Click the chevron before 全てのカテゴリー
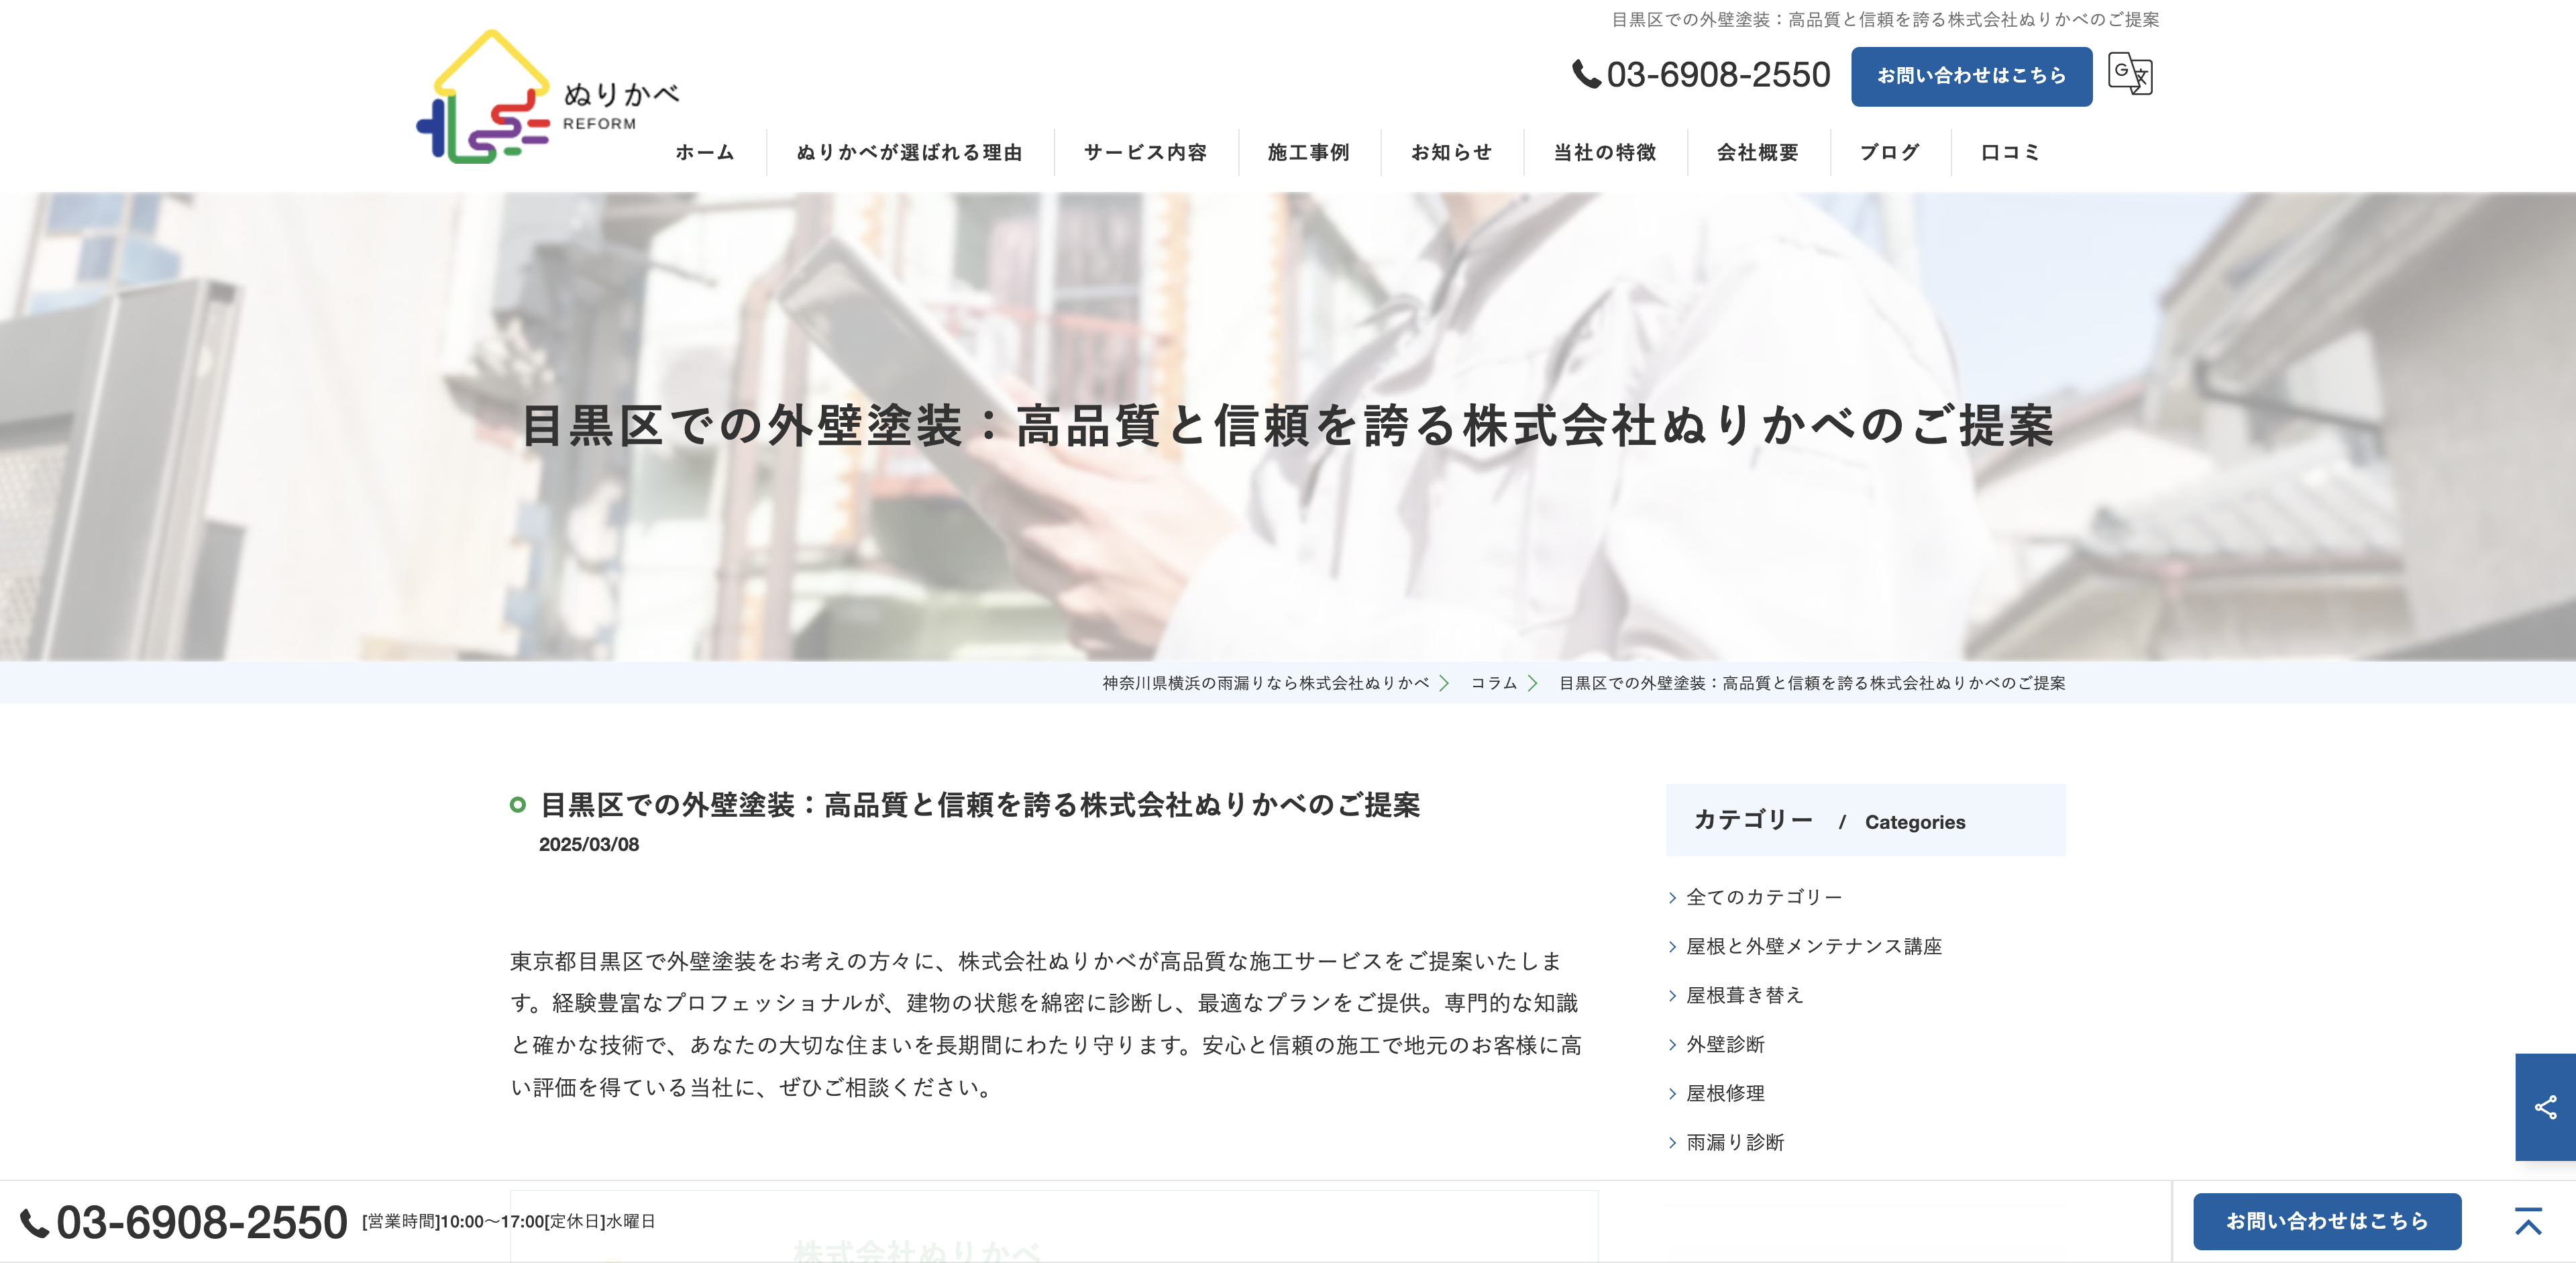2576x1263 pixels. click(x=1672, y=898)
